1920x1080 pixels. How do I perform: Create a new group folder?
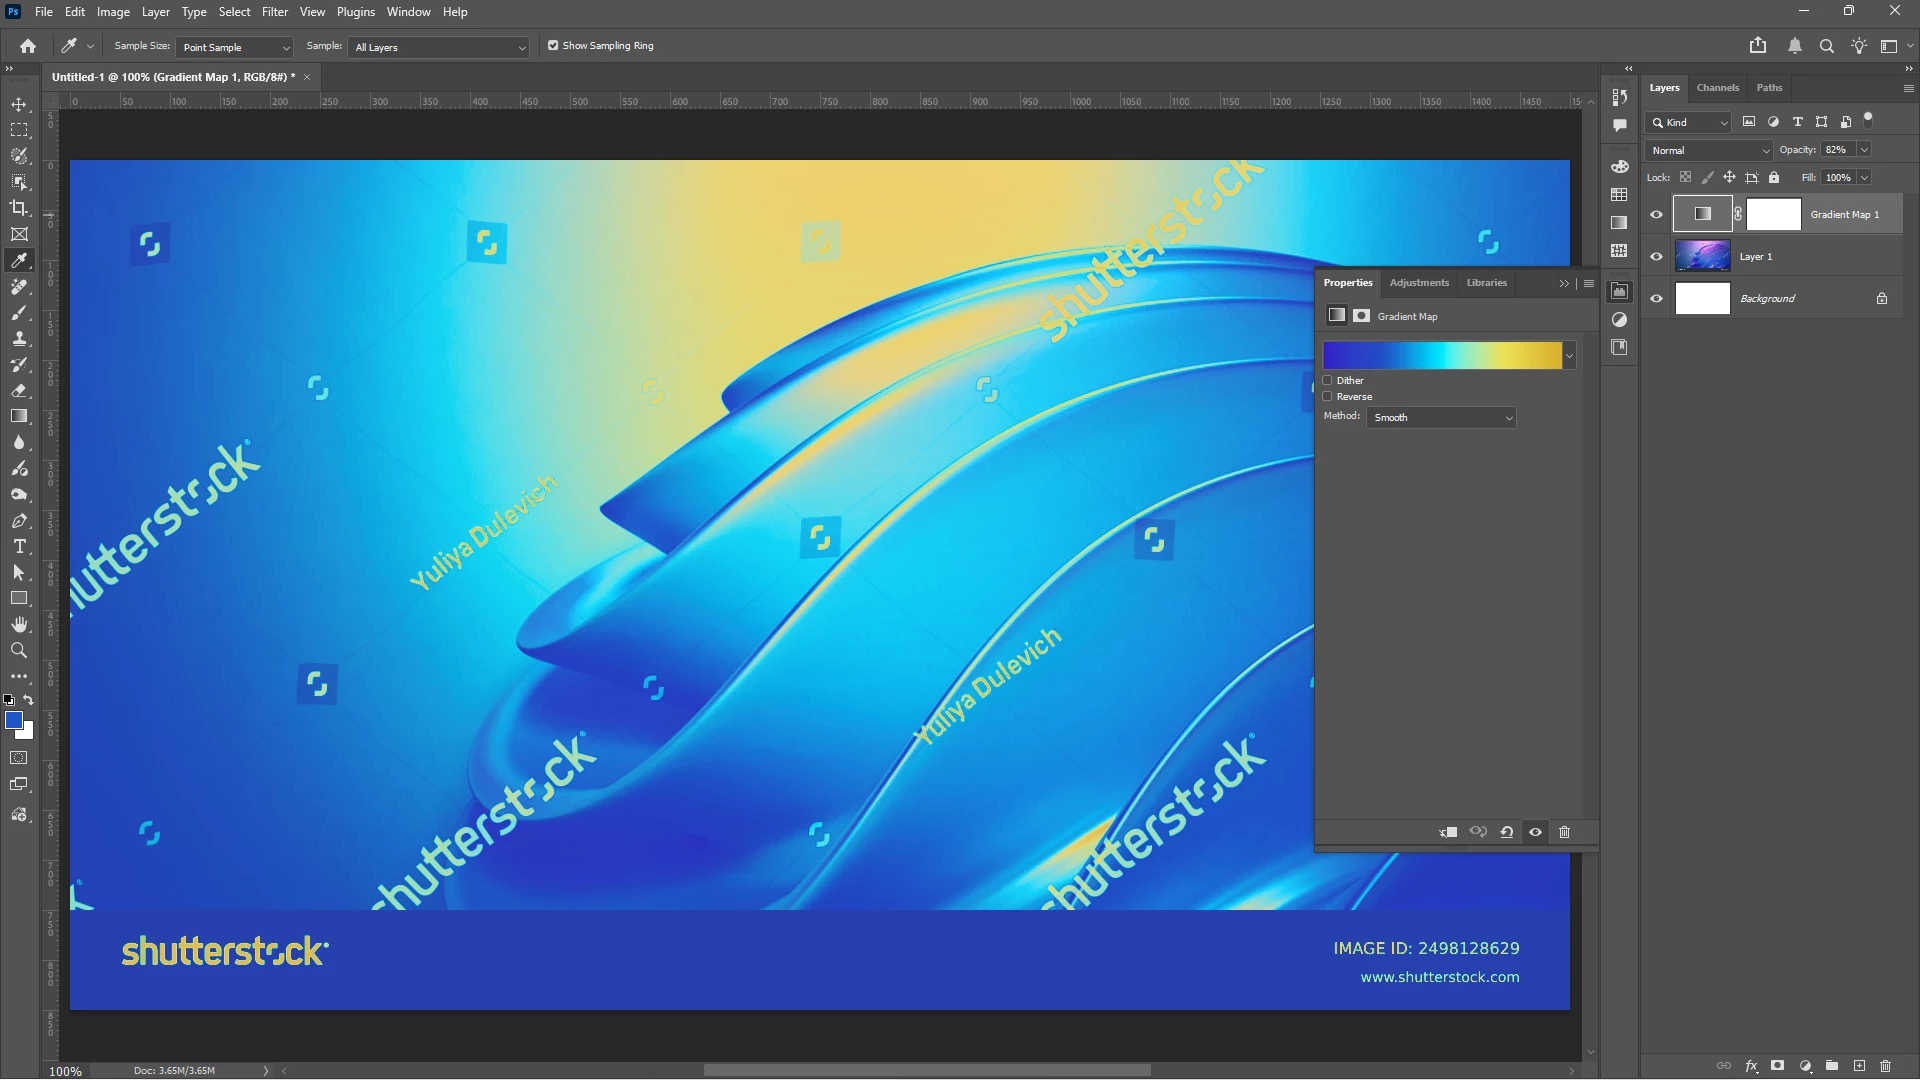(1832, 1066)
